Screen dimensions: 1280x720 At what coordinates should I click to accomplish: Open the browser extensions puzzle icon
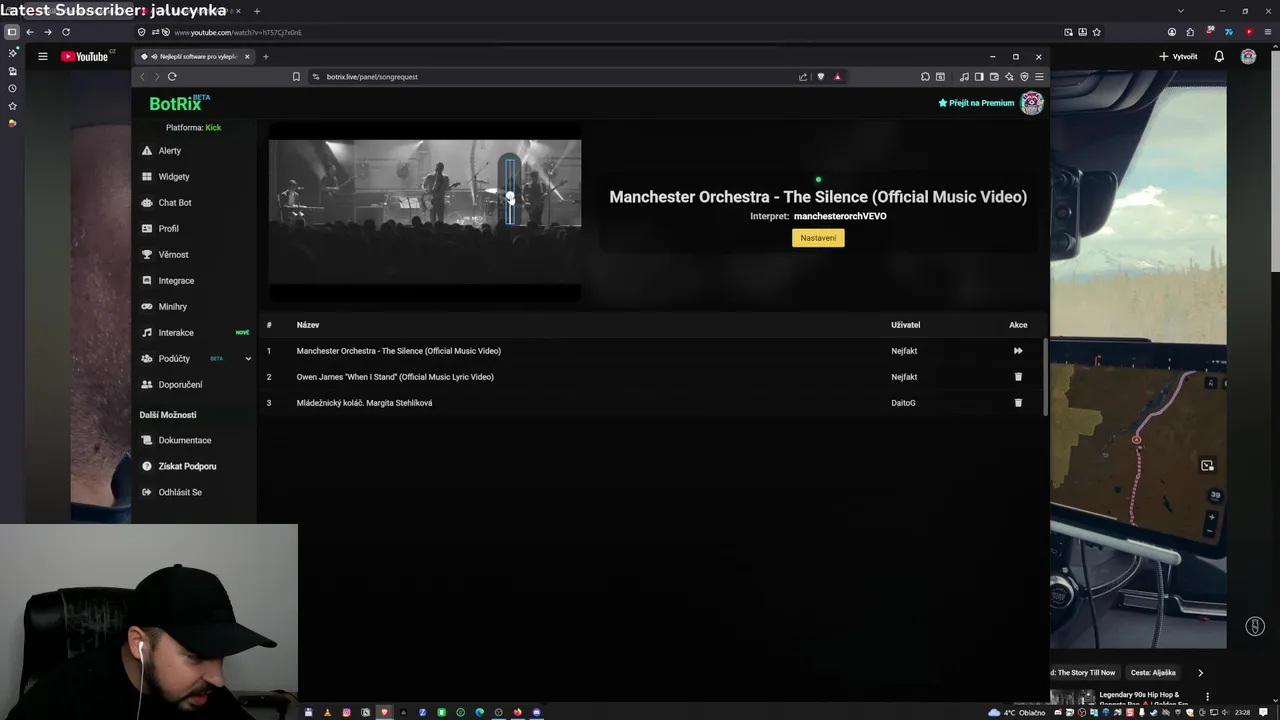click(x=925, y=77)
